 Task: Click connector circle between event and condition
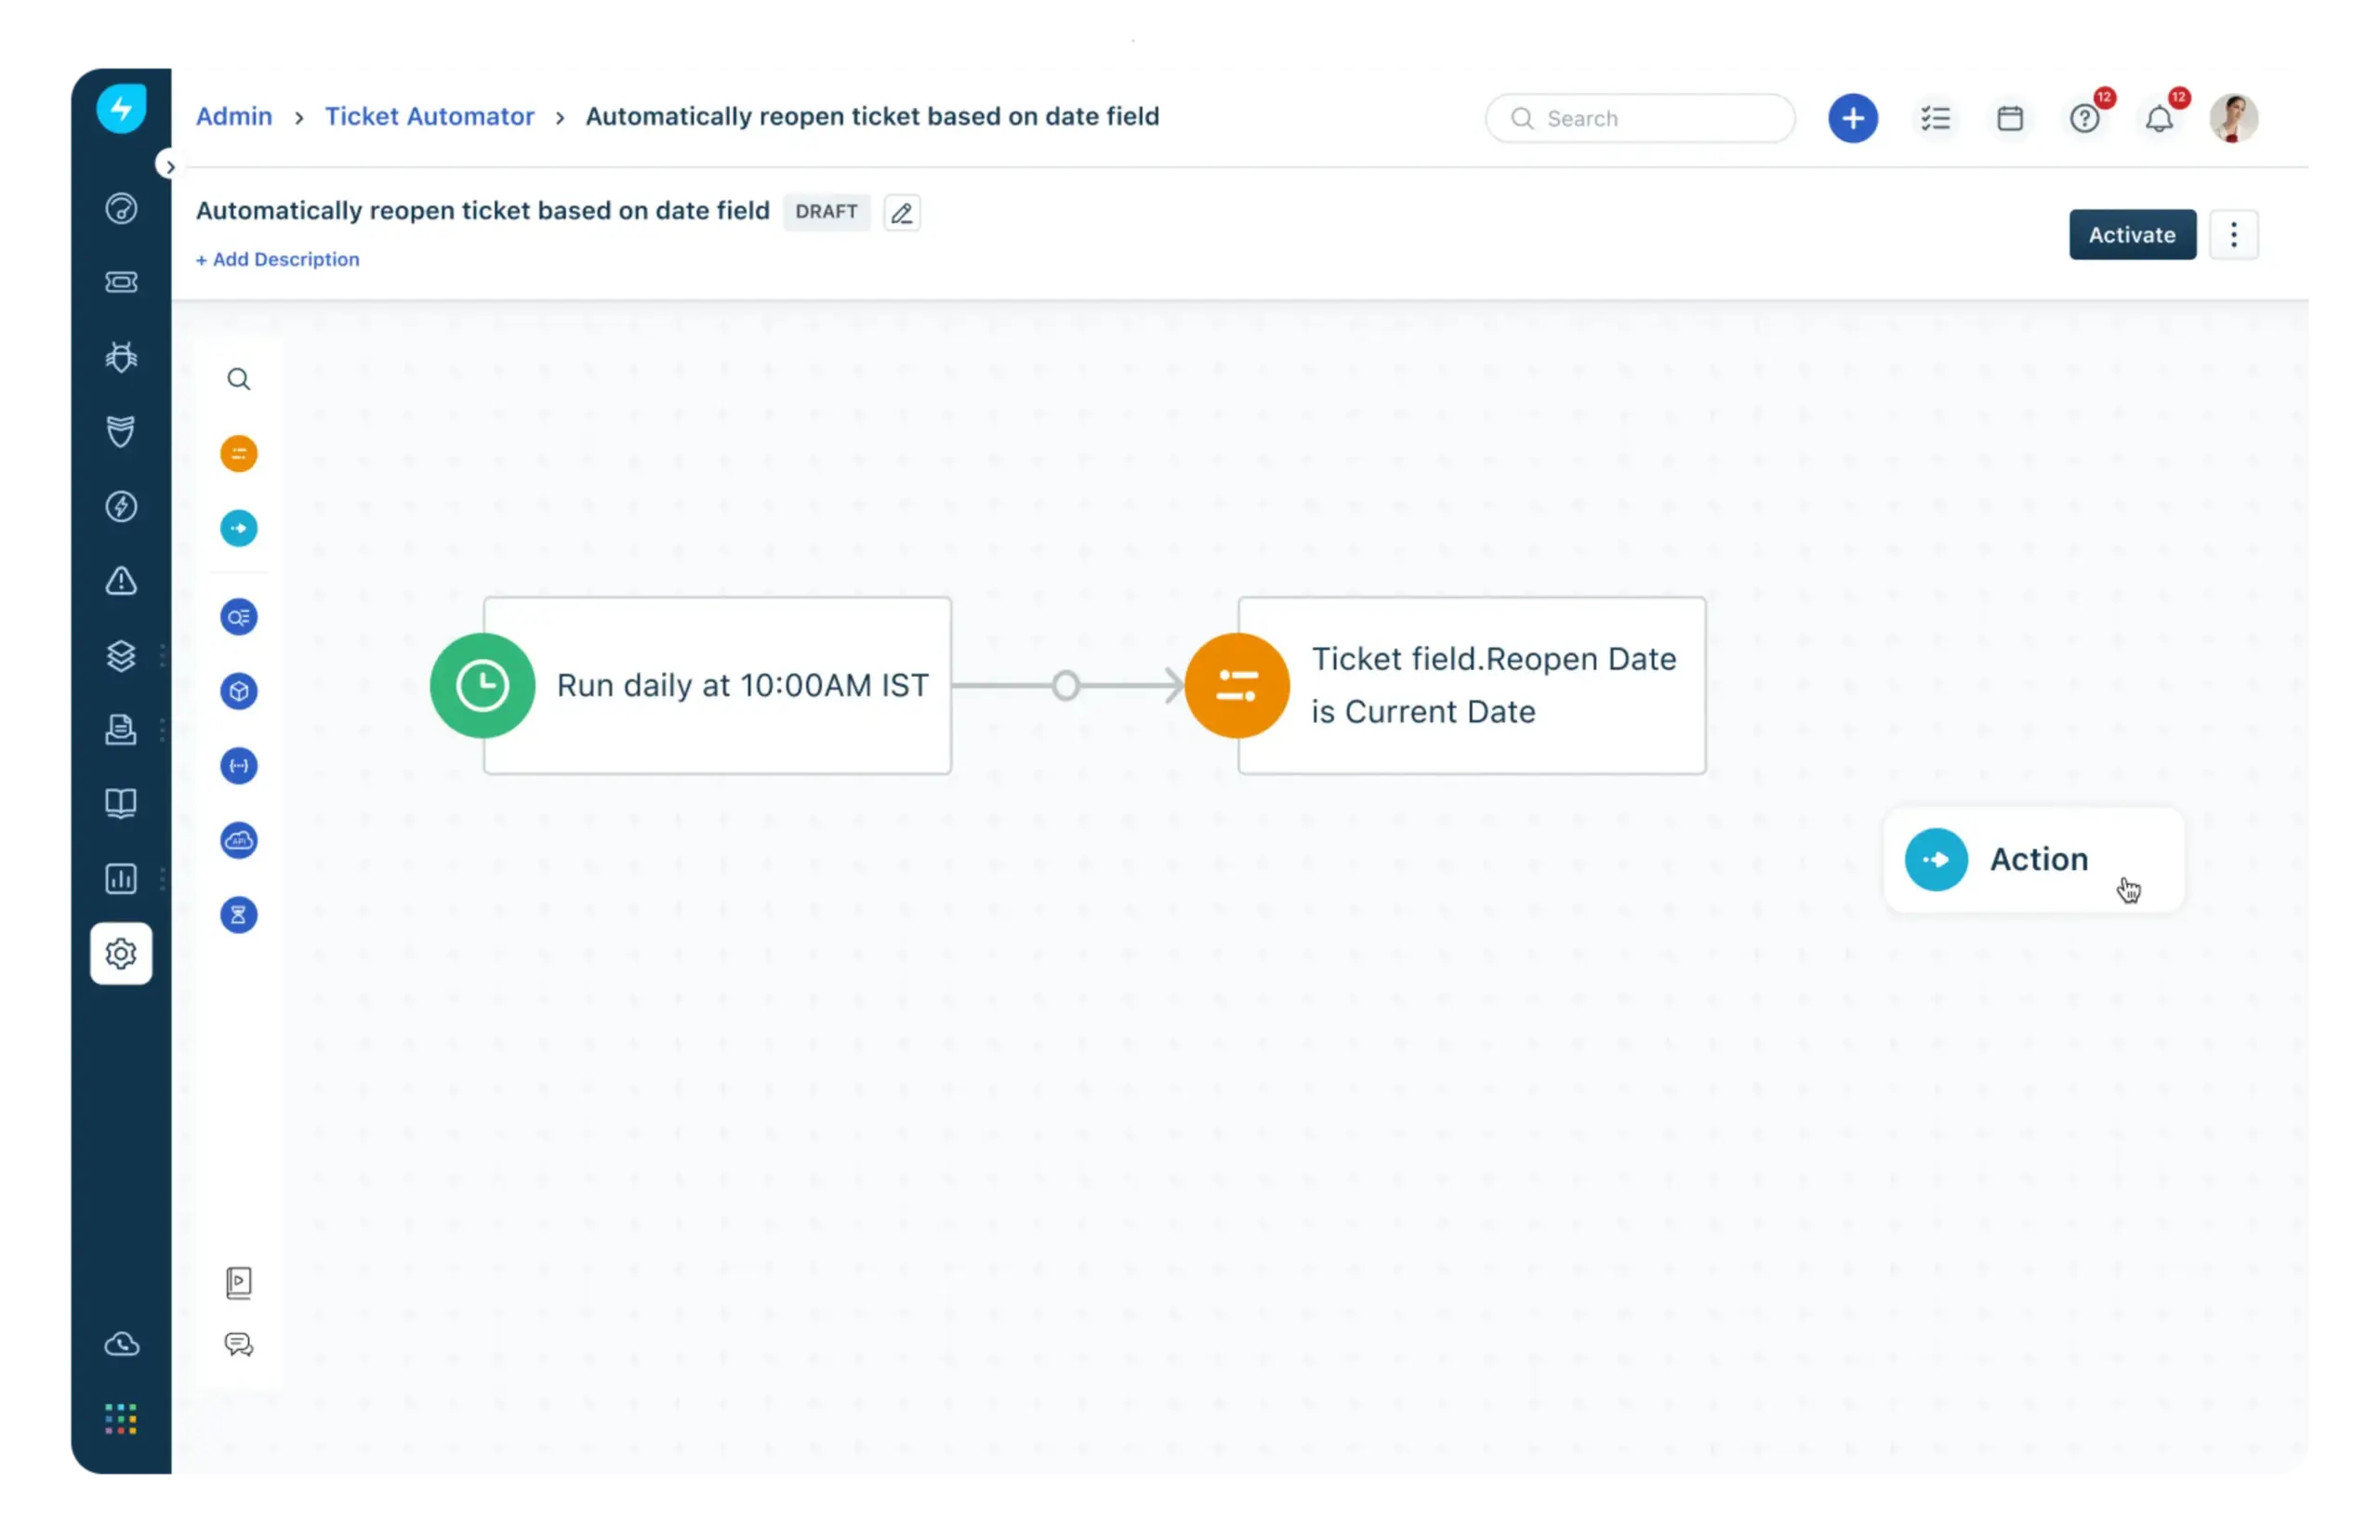coord(1066,686)
